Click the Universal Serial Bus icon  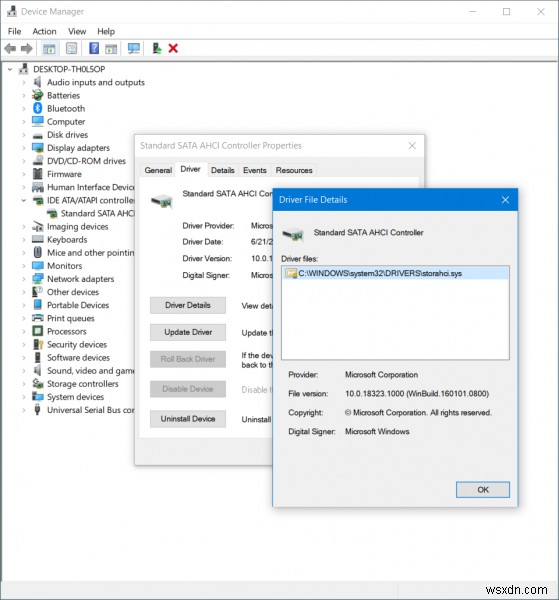pyautogui.click(x=37, y=409)
